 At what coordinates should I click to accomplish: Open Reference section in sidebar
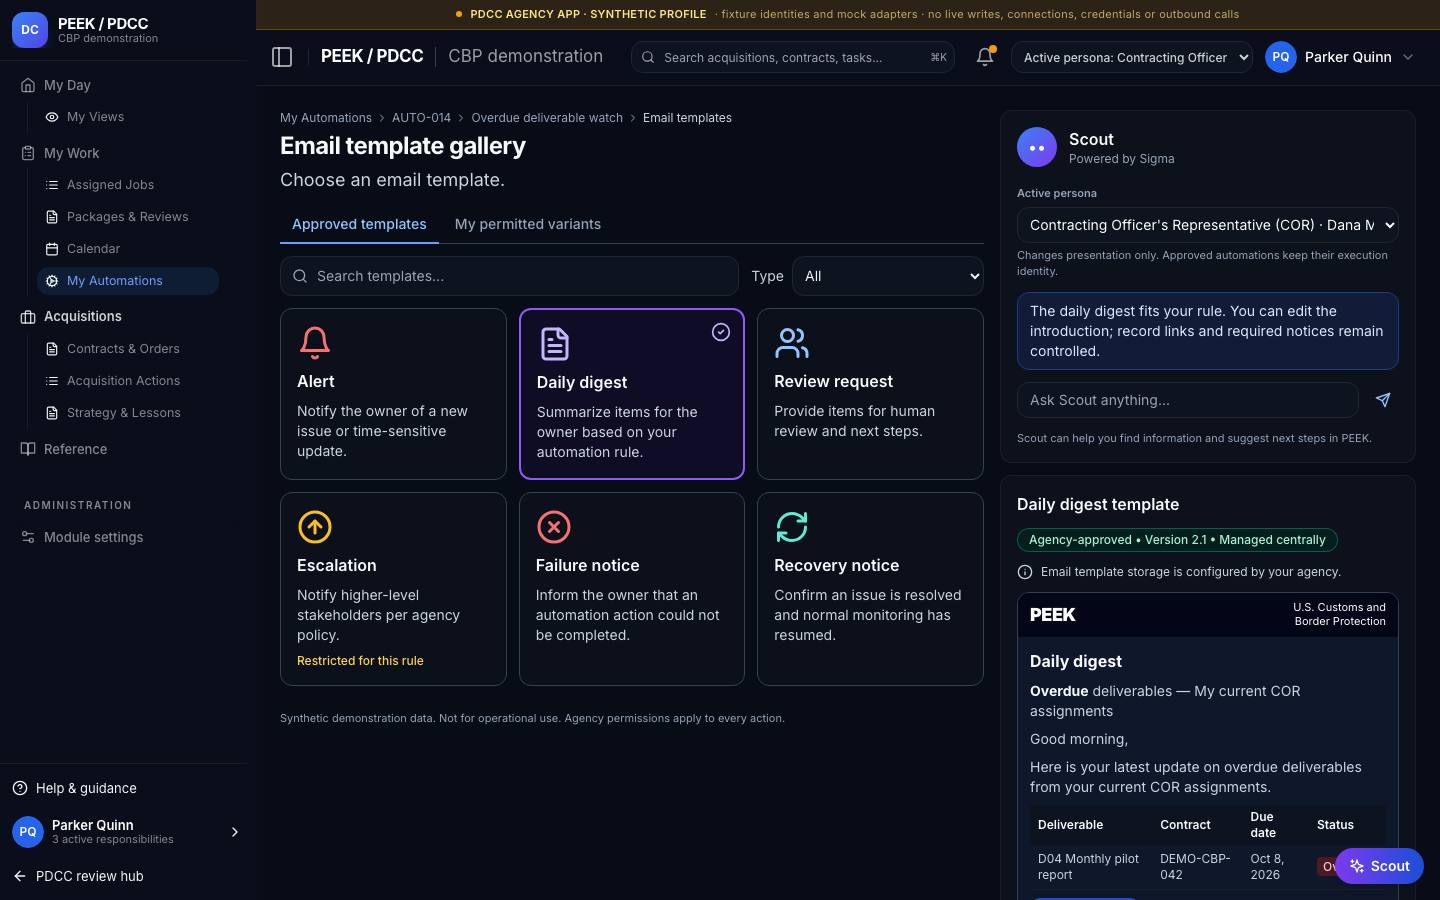75,449
